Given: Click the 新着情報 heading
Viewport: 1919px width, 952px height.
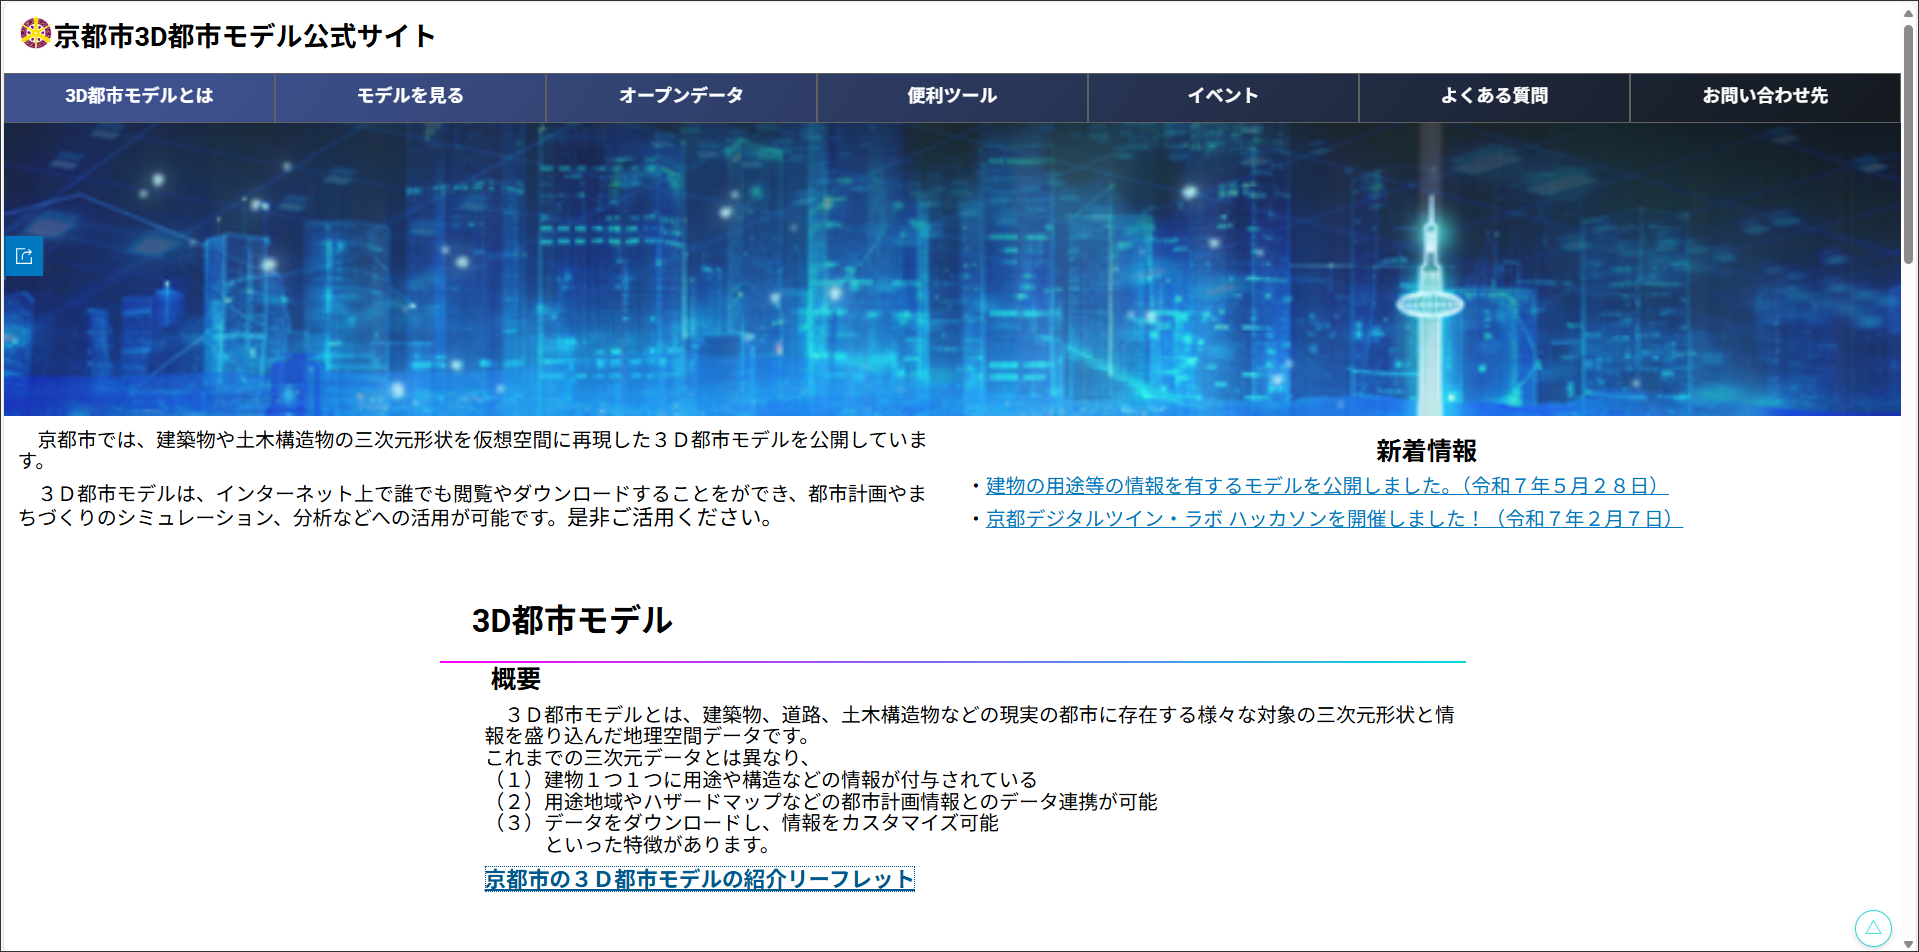Looking at the screenshot, I should pos(1427,451).
